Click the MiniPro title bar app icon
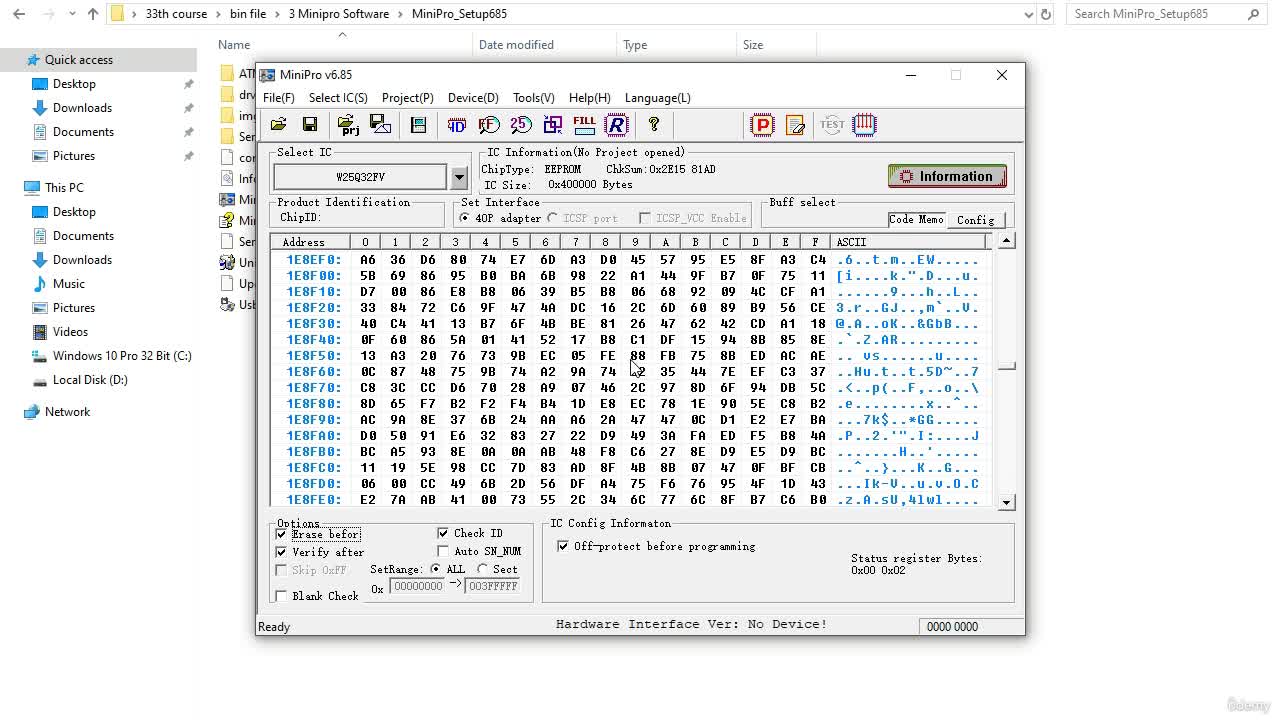The image size is (1280, 720). pos(267,75)
